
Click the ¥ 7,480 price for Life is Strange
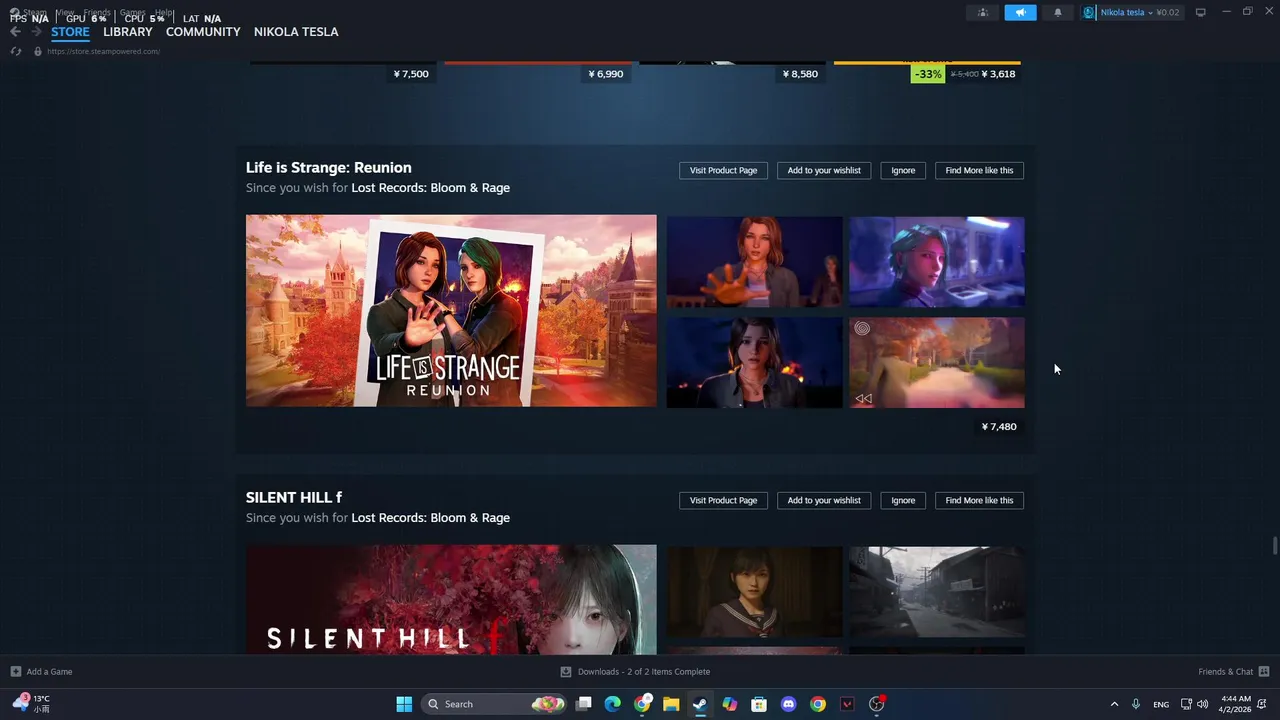[x=999, y=427]
